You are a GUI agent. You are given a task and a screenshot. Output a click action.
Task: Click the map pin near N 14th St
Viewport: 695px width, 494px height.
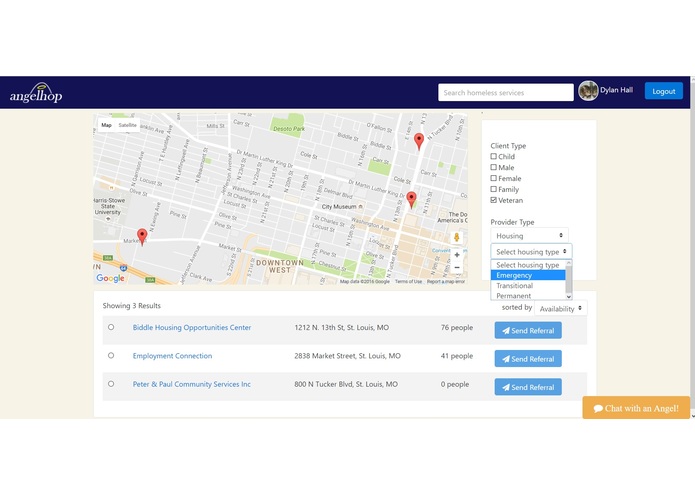coord(418,141)
